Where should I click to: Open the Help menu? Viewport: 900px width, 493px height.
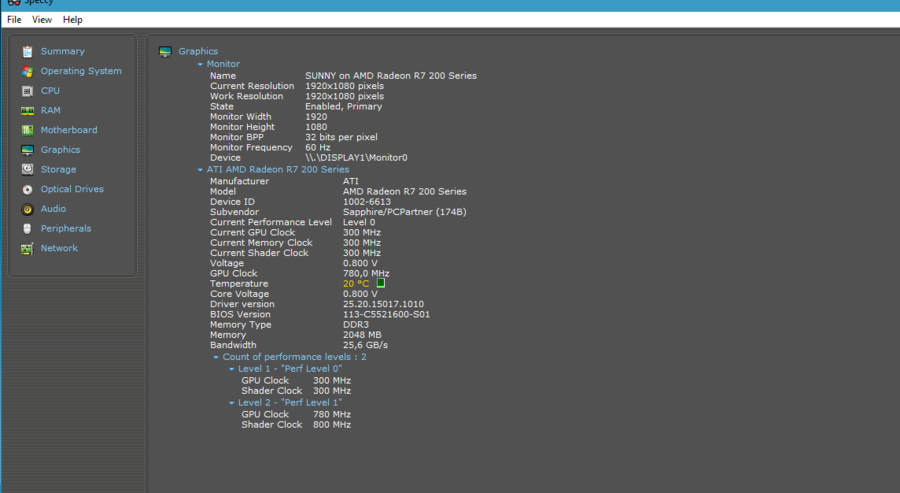point(72,20)
